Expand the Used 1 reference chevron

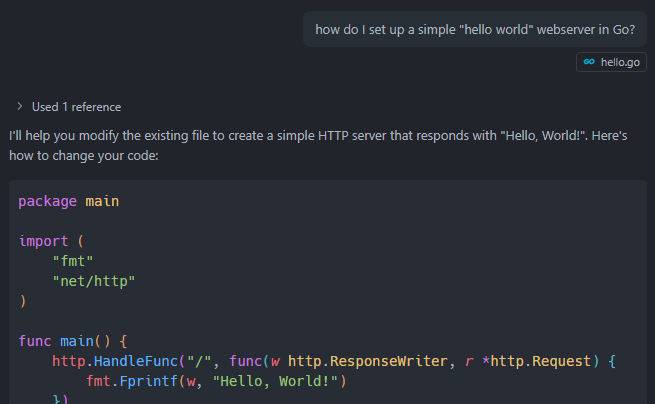[x=20, y=107]
